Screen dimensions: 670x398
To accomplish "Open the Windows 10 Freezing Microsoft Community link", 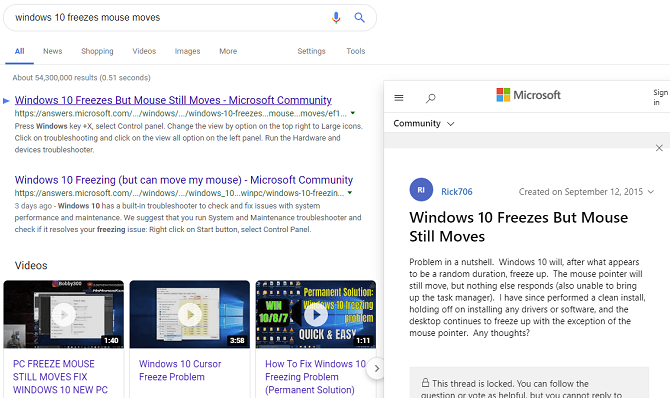I will point(184,180).
